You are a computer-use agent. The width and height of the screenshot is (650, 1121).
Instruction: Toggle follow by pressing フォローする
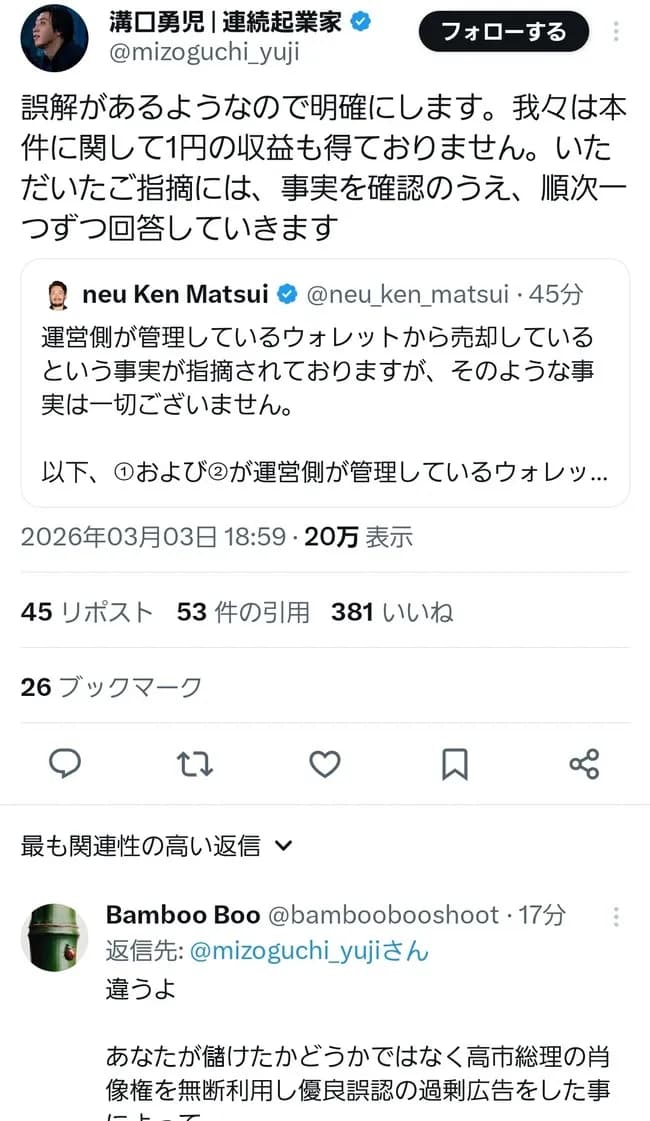tap(503, 32)
